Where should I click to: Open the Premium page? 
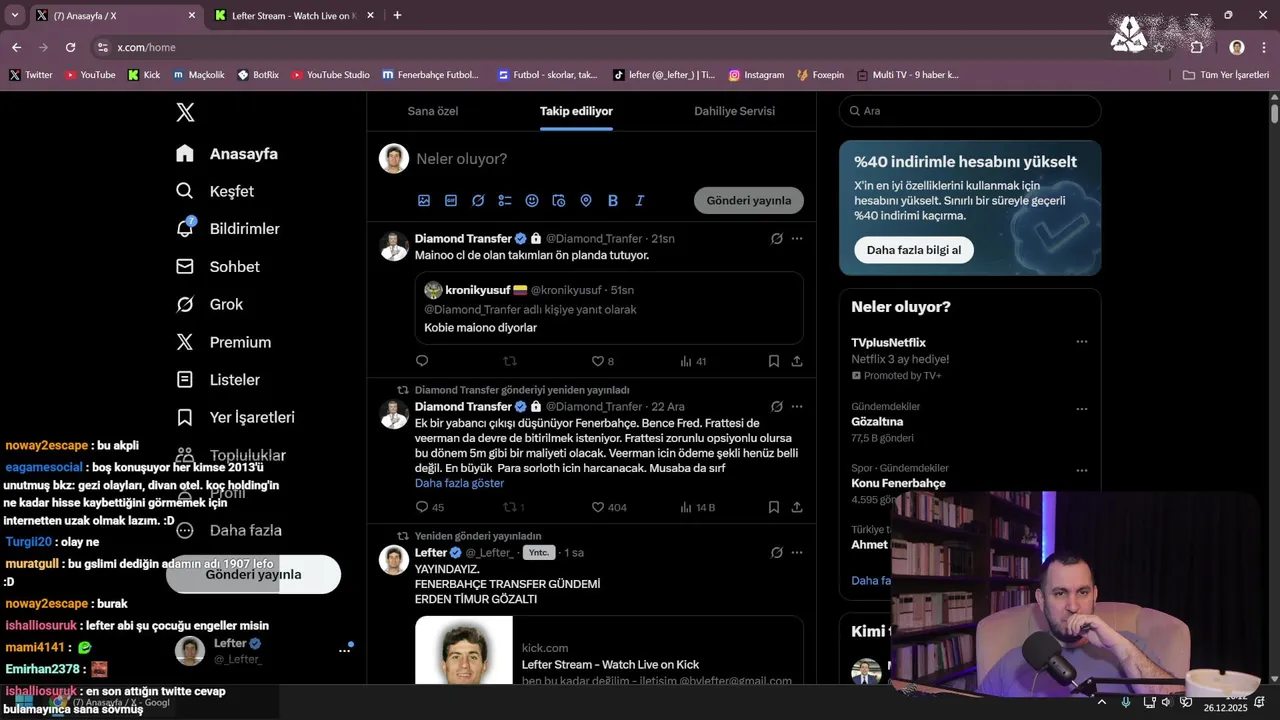tap(223, 342)
